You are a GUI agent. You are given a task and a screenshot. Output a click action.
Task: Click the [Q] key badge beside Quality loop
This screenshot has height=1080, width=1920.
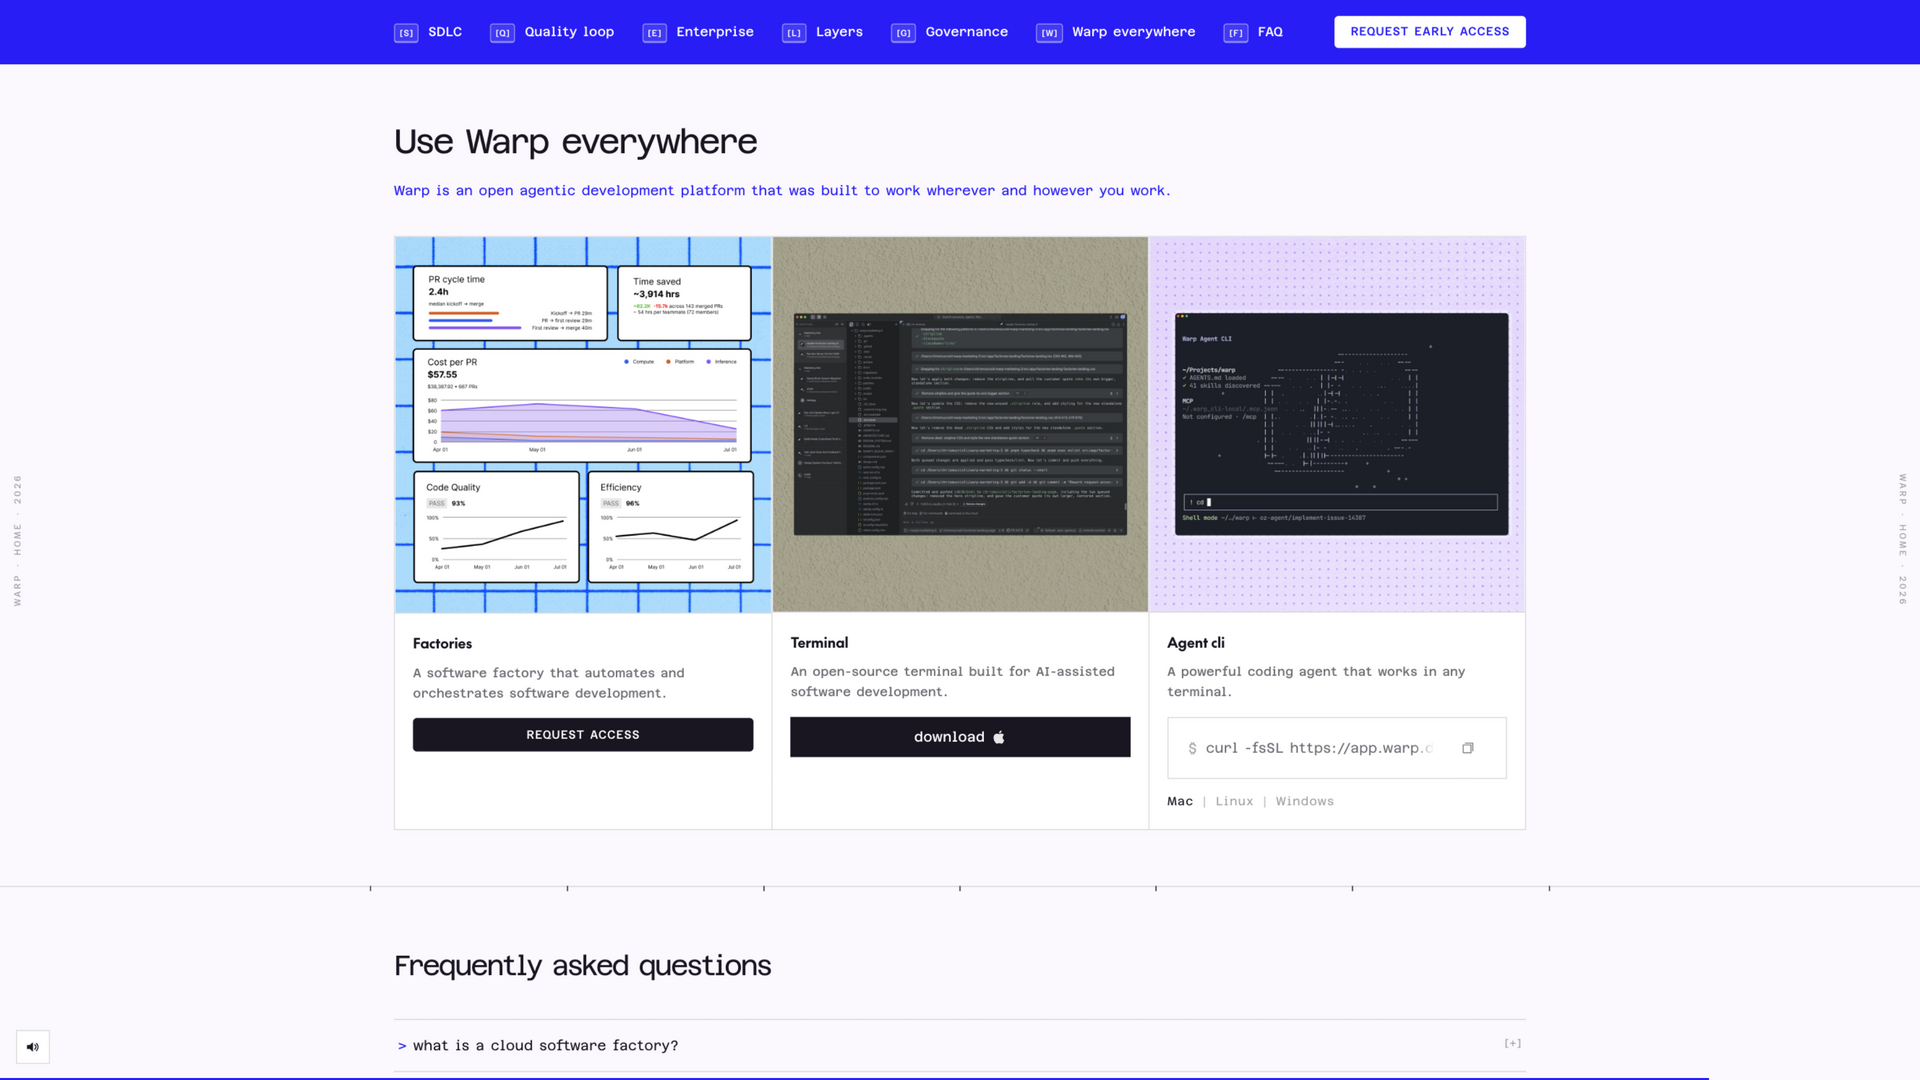tap(502, 33)
